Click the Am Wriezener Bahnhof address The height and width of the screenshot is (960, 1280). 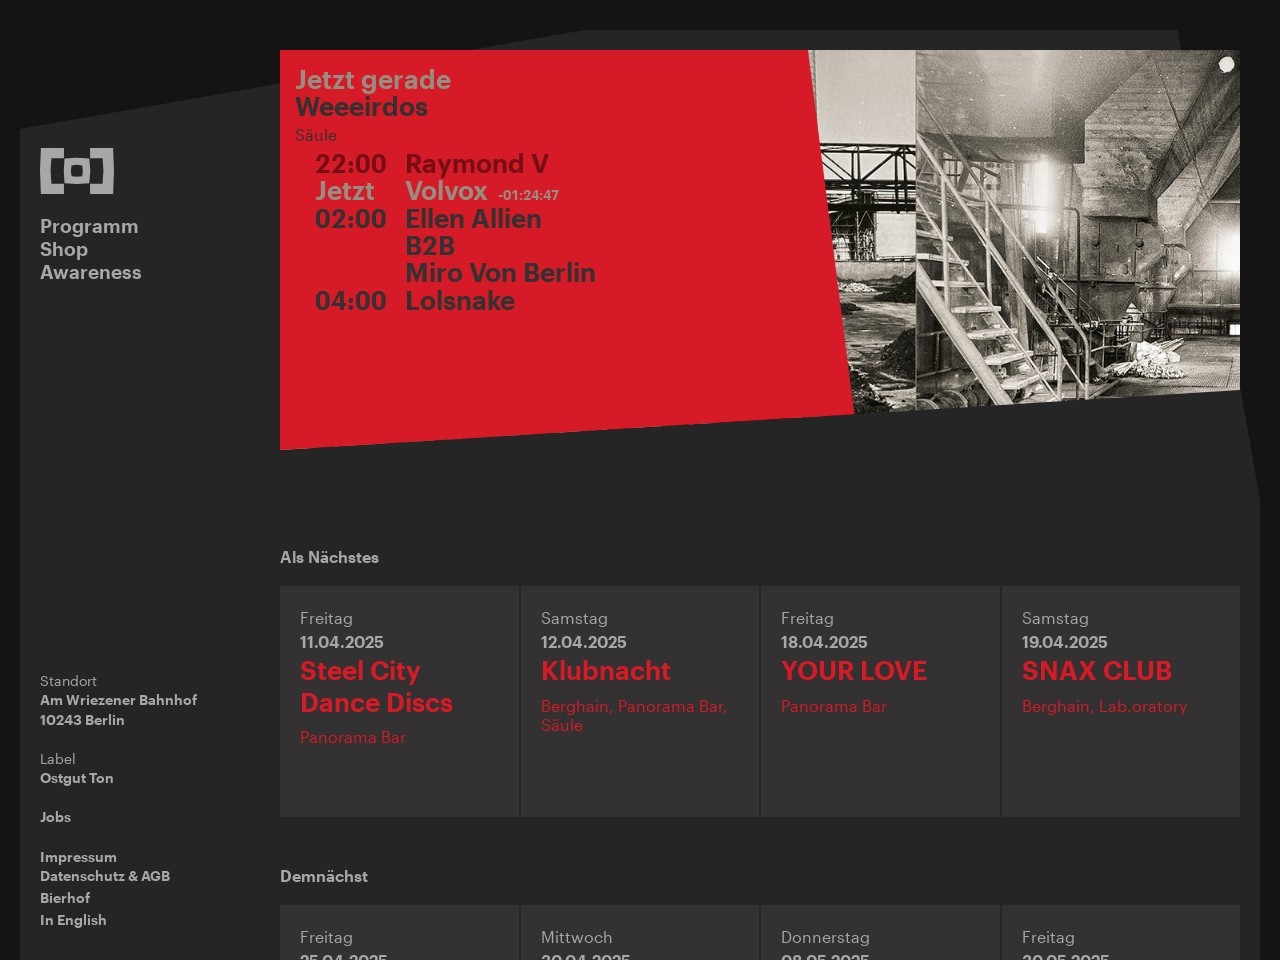click(118, 700)
